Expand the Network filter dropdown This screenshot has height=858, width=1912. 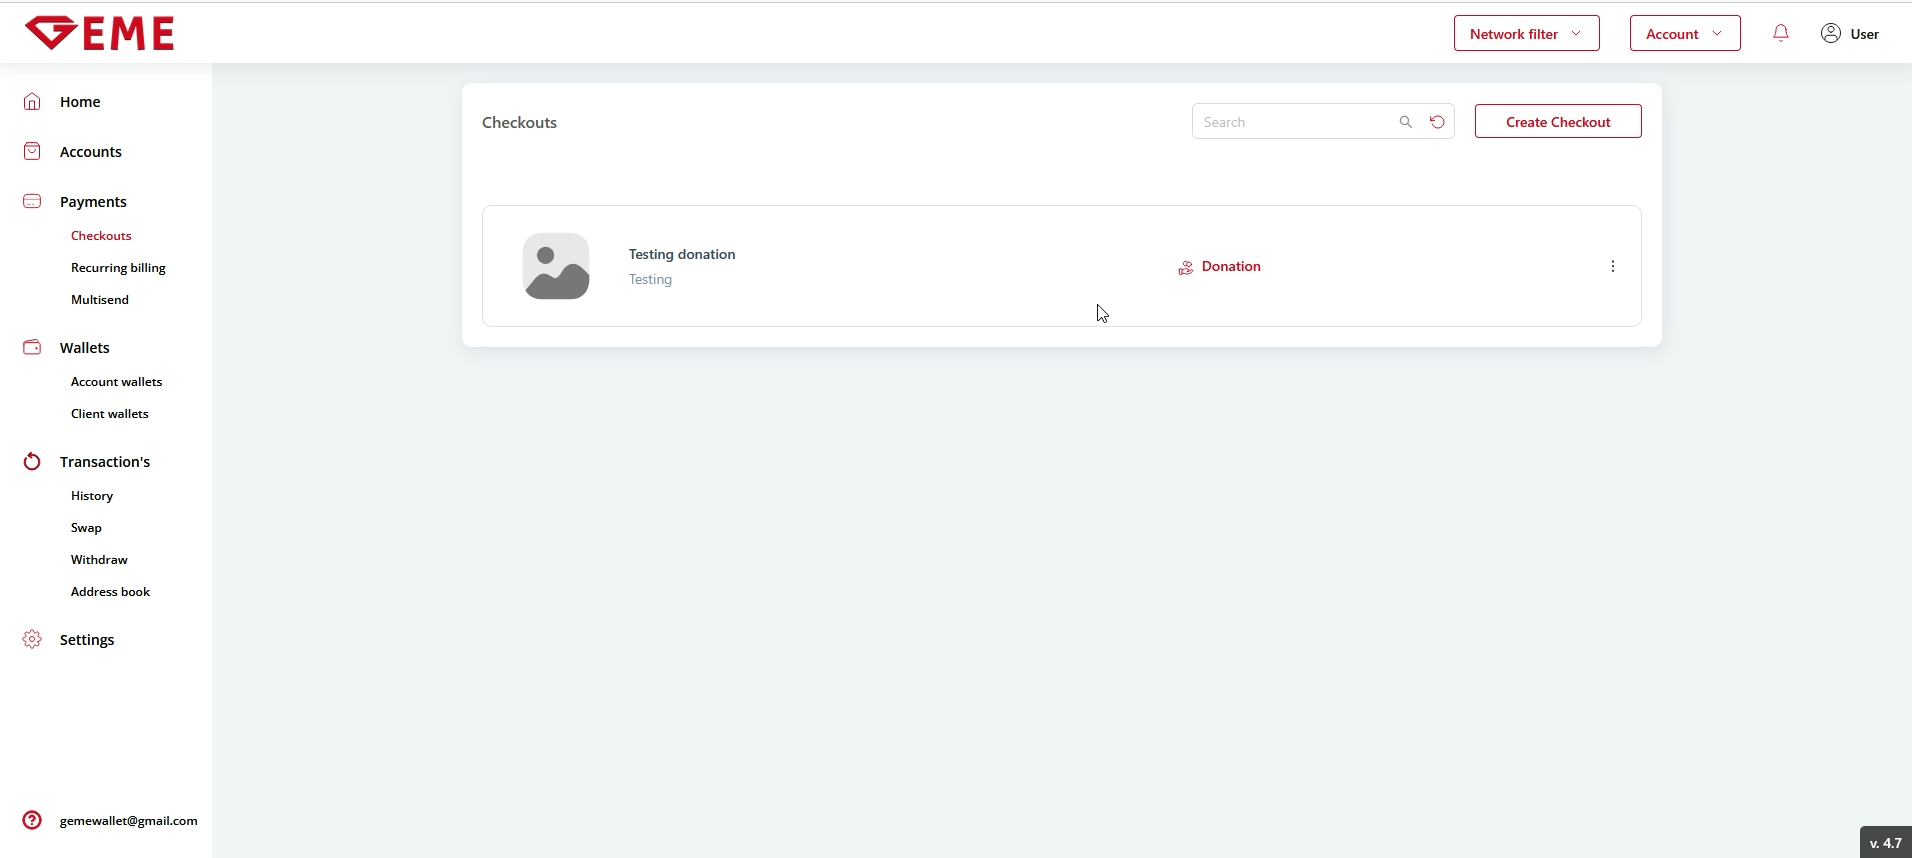(x=1526, y=33)
